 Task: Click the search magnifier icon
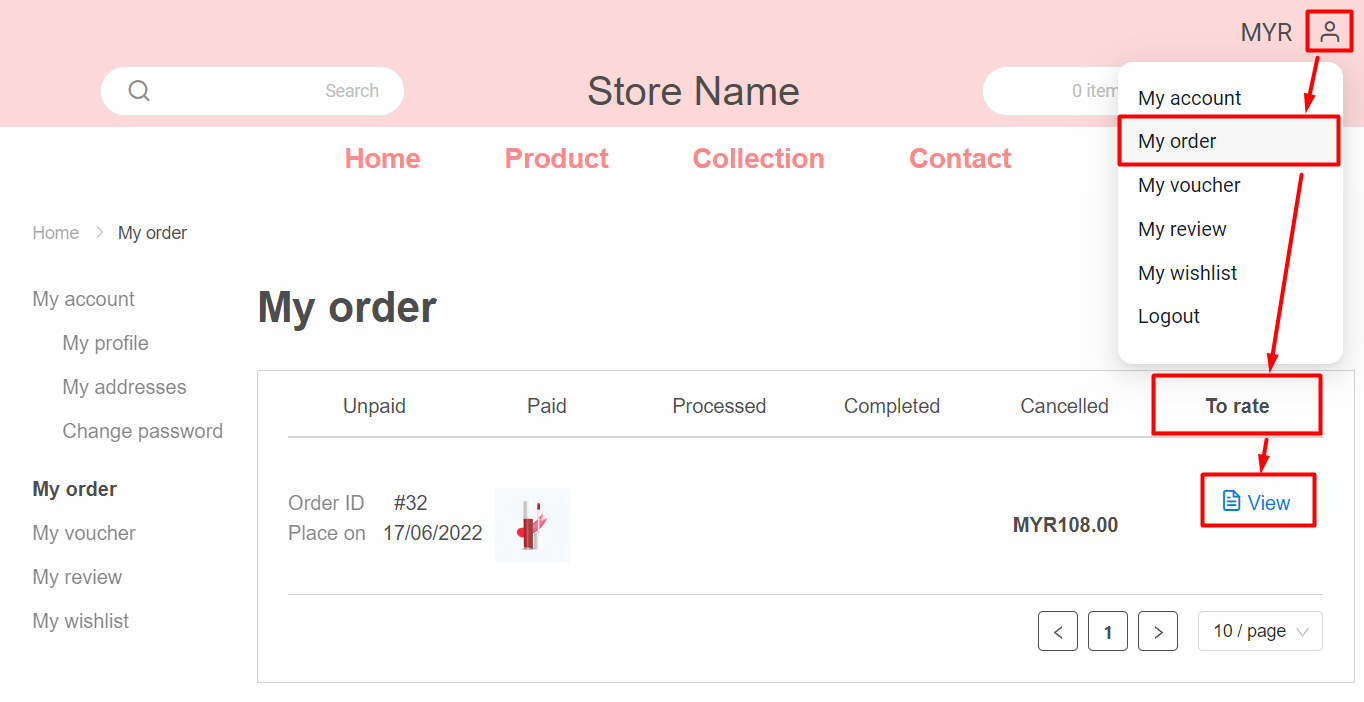[x=139, y=90]
